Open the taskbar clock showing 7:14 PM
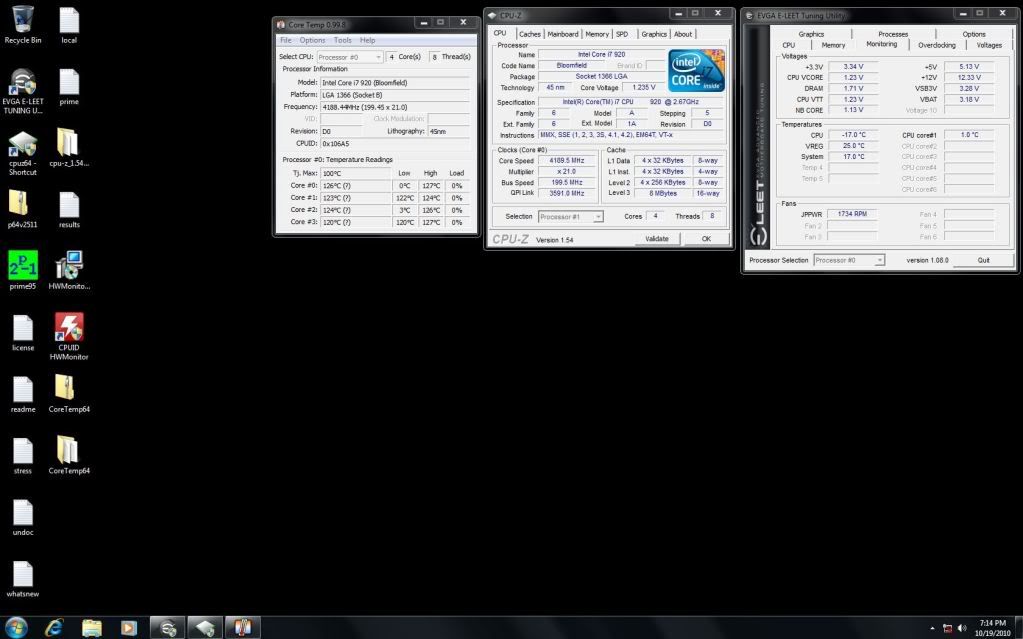This screenshot has width=1023, height=639. [993, 628]
